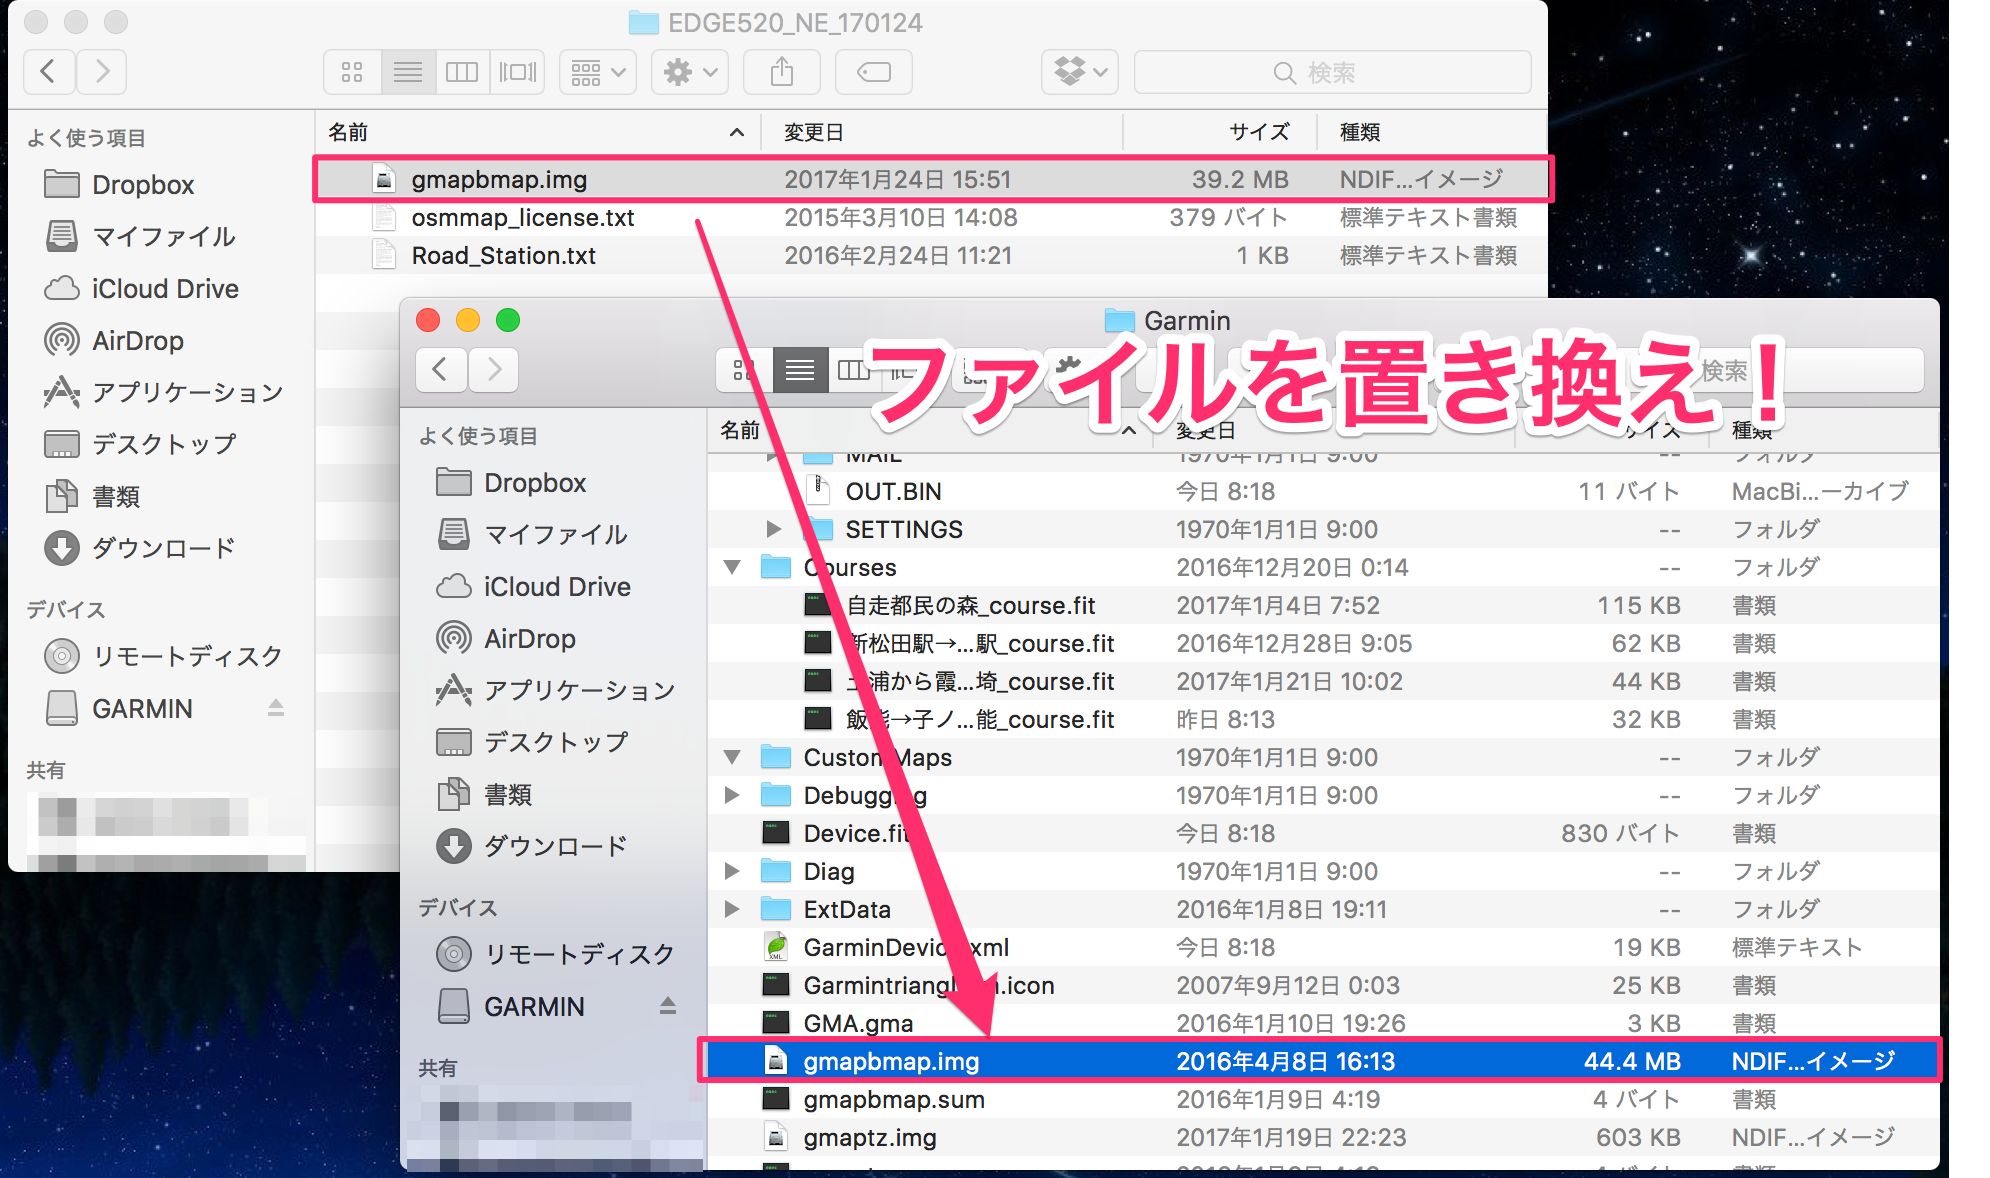
Task: Eject GARMIN device in front sidebar
Action: (668, 1006)
